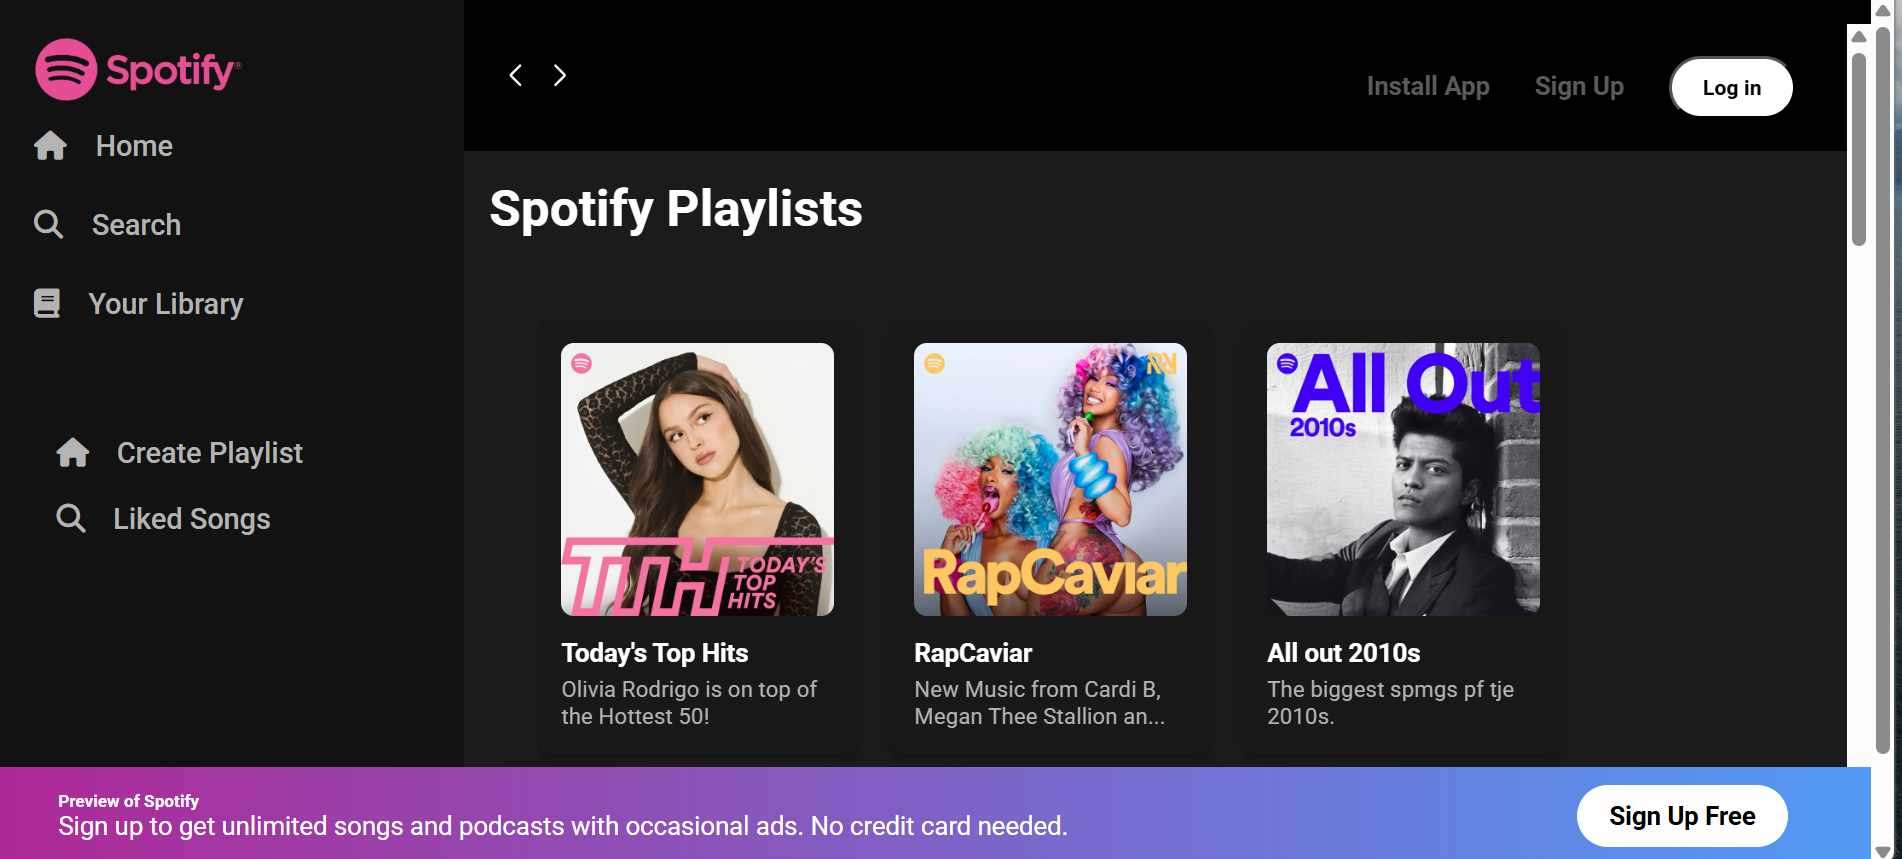Click the magnifier icon beside Search

pos(48,224)
